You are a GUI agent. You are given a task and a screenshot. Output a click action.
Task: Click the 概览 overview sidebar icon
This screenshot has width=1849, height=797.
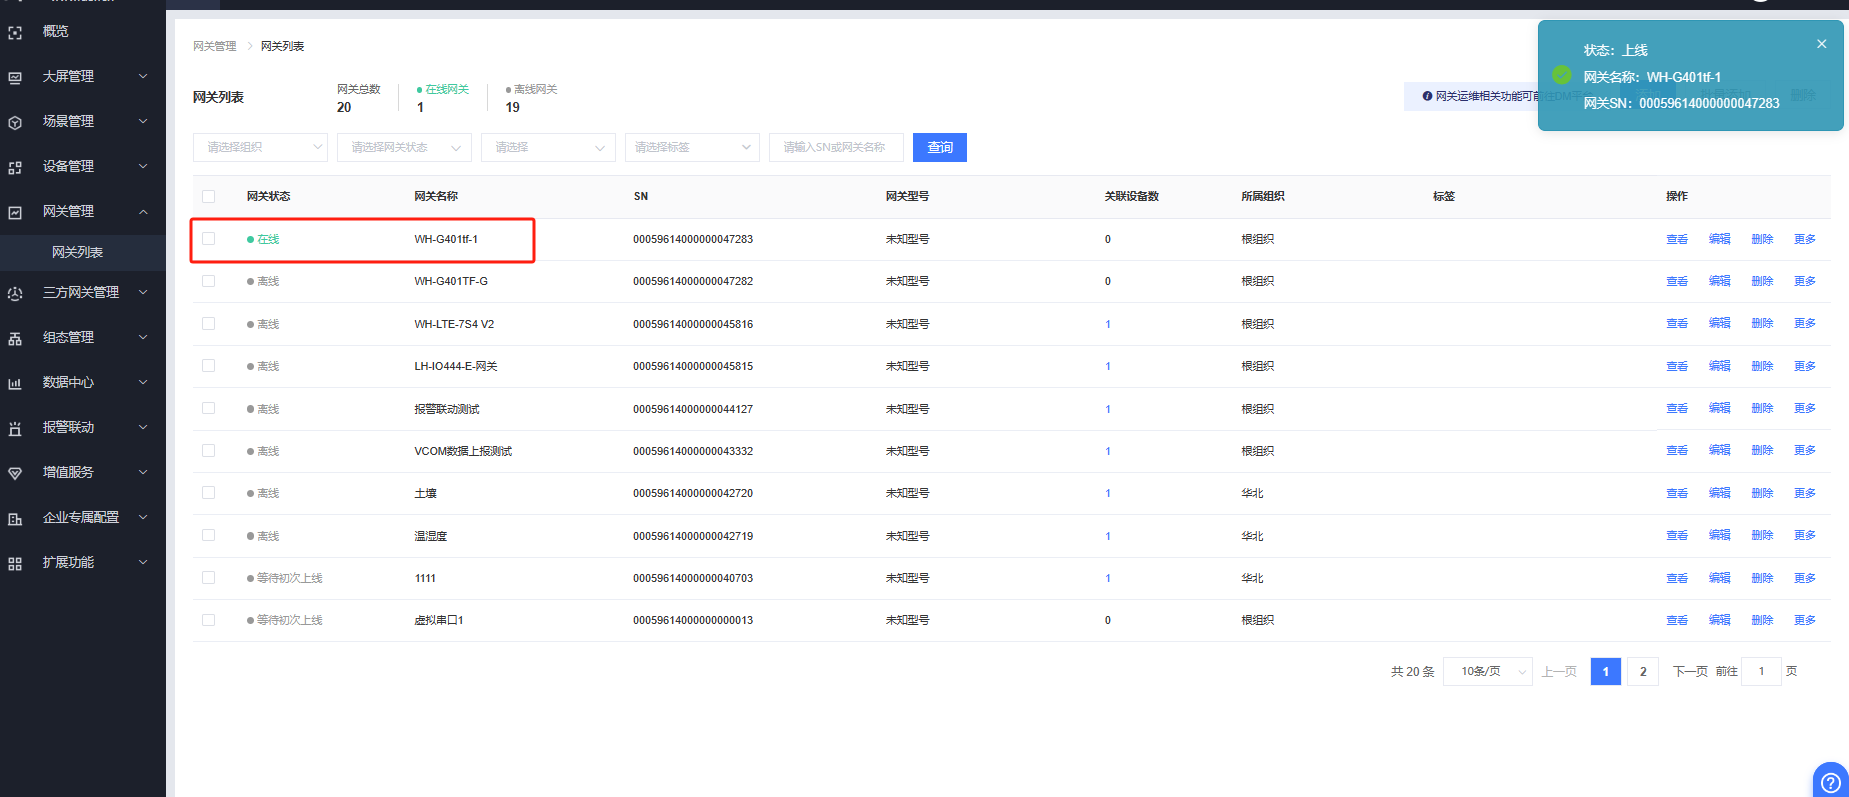(x=15, y=33)
